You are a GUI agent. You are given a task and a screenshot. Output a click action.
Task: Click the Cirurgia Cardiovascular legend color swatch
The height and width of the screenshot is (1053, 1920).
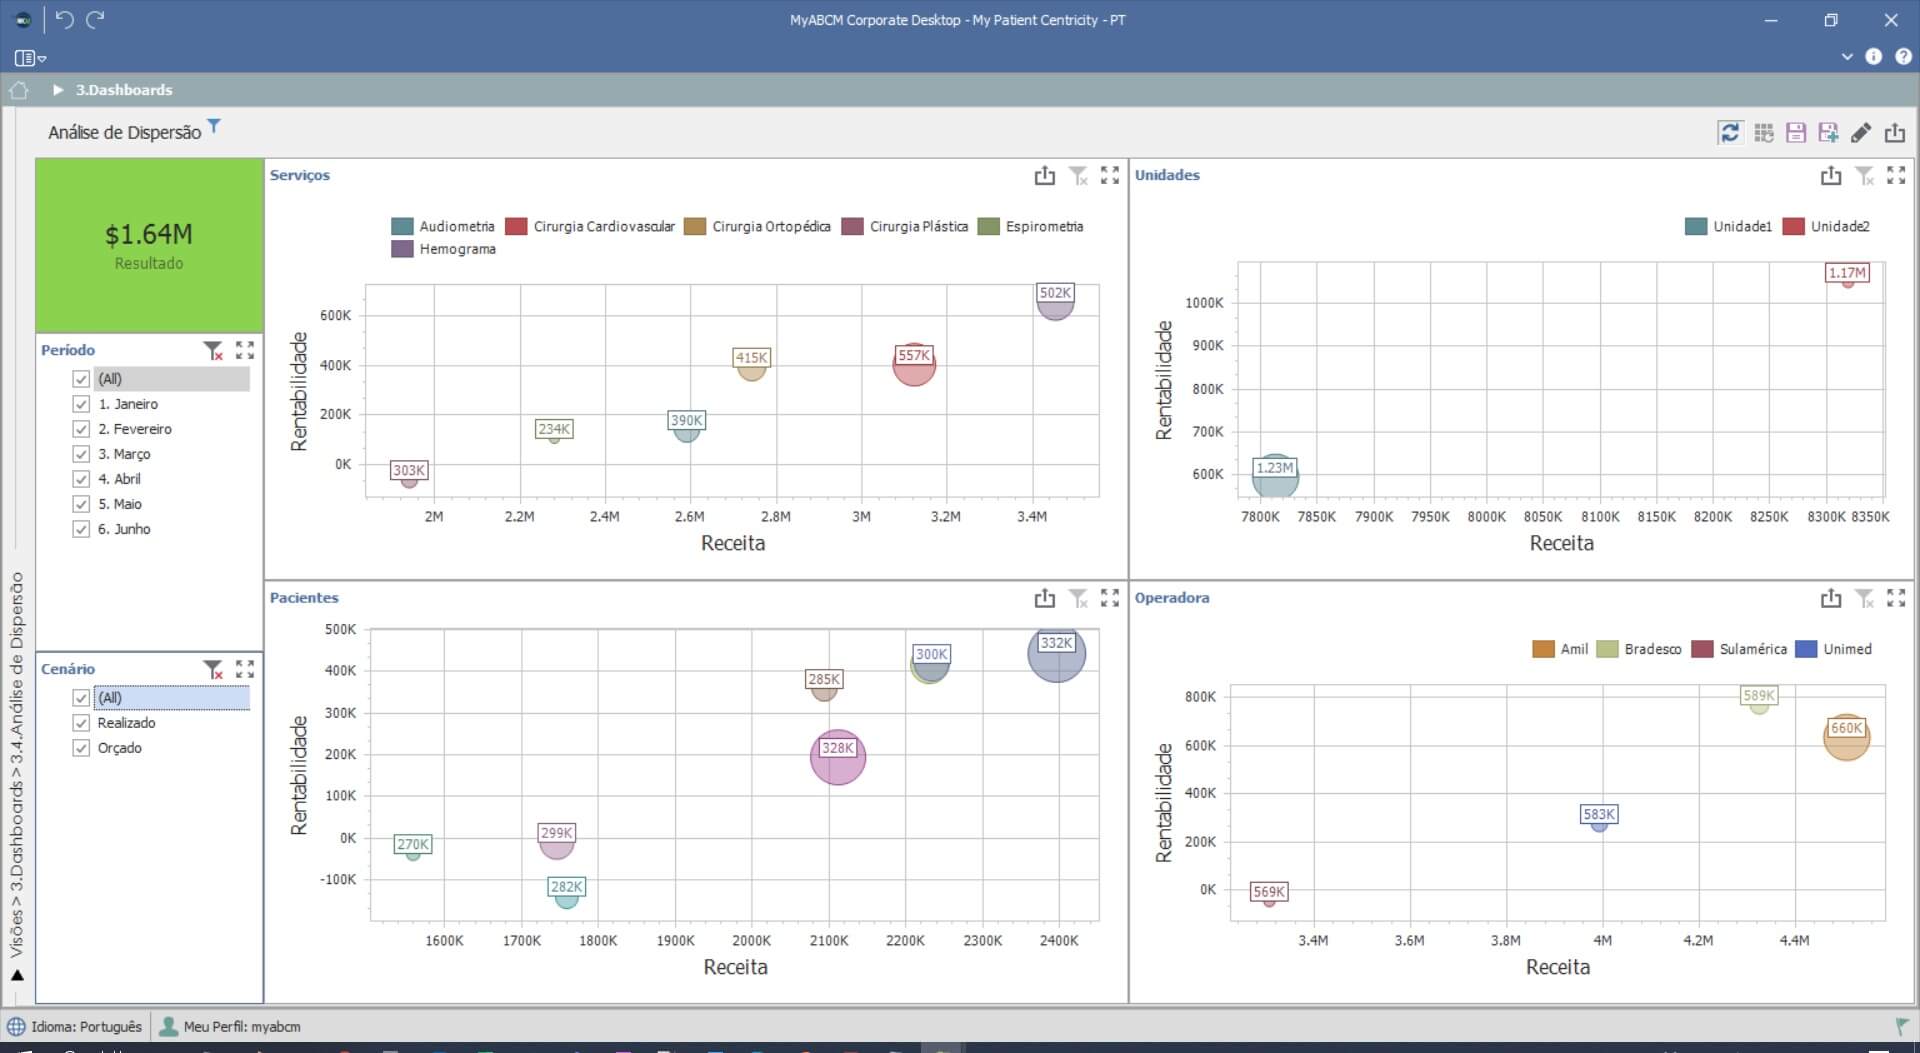pos(516,226)
